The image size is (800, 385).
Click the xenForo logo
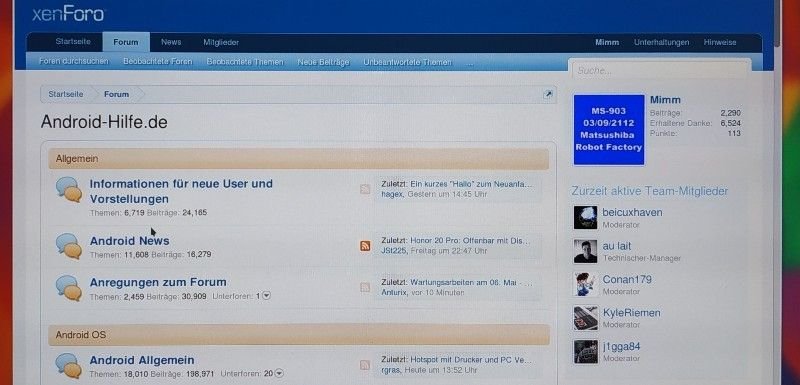click(68, 14)
